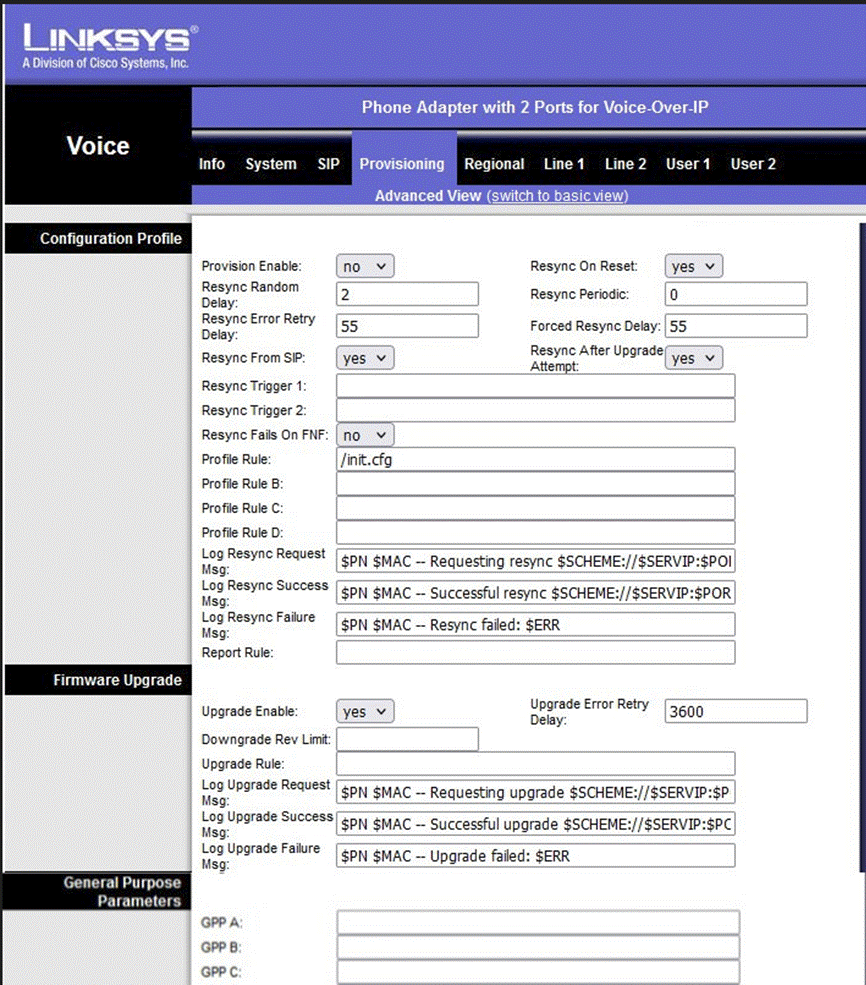Select the Forced Resync Delay field
The height and width of the screenshot is (985, 866).
pos(736,326)
